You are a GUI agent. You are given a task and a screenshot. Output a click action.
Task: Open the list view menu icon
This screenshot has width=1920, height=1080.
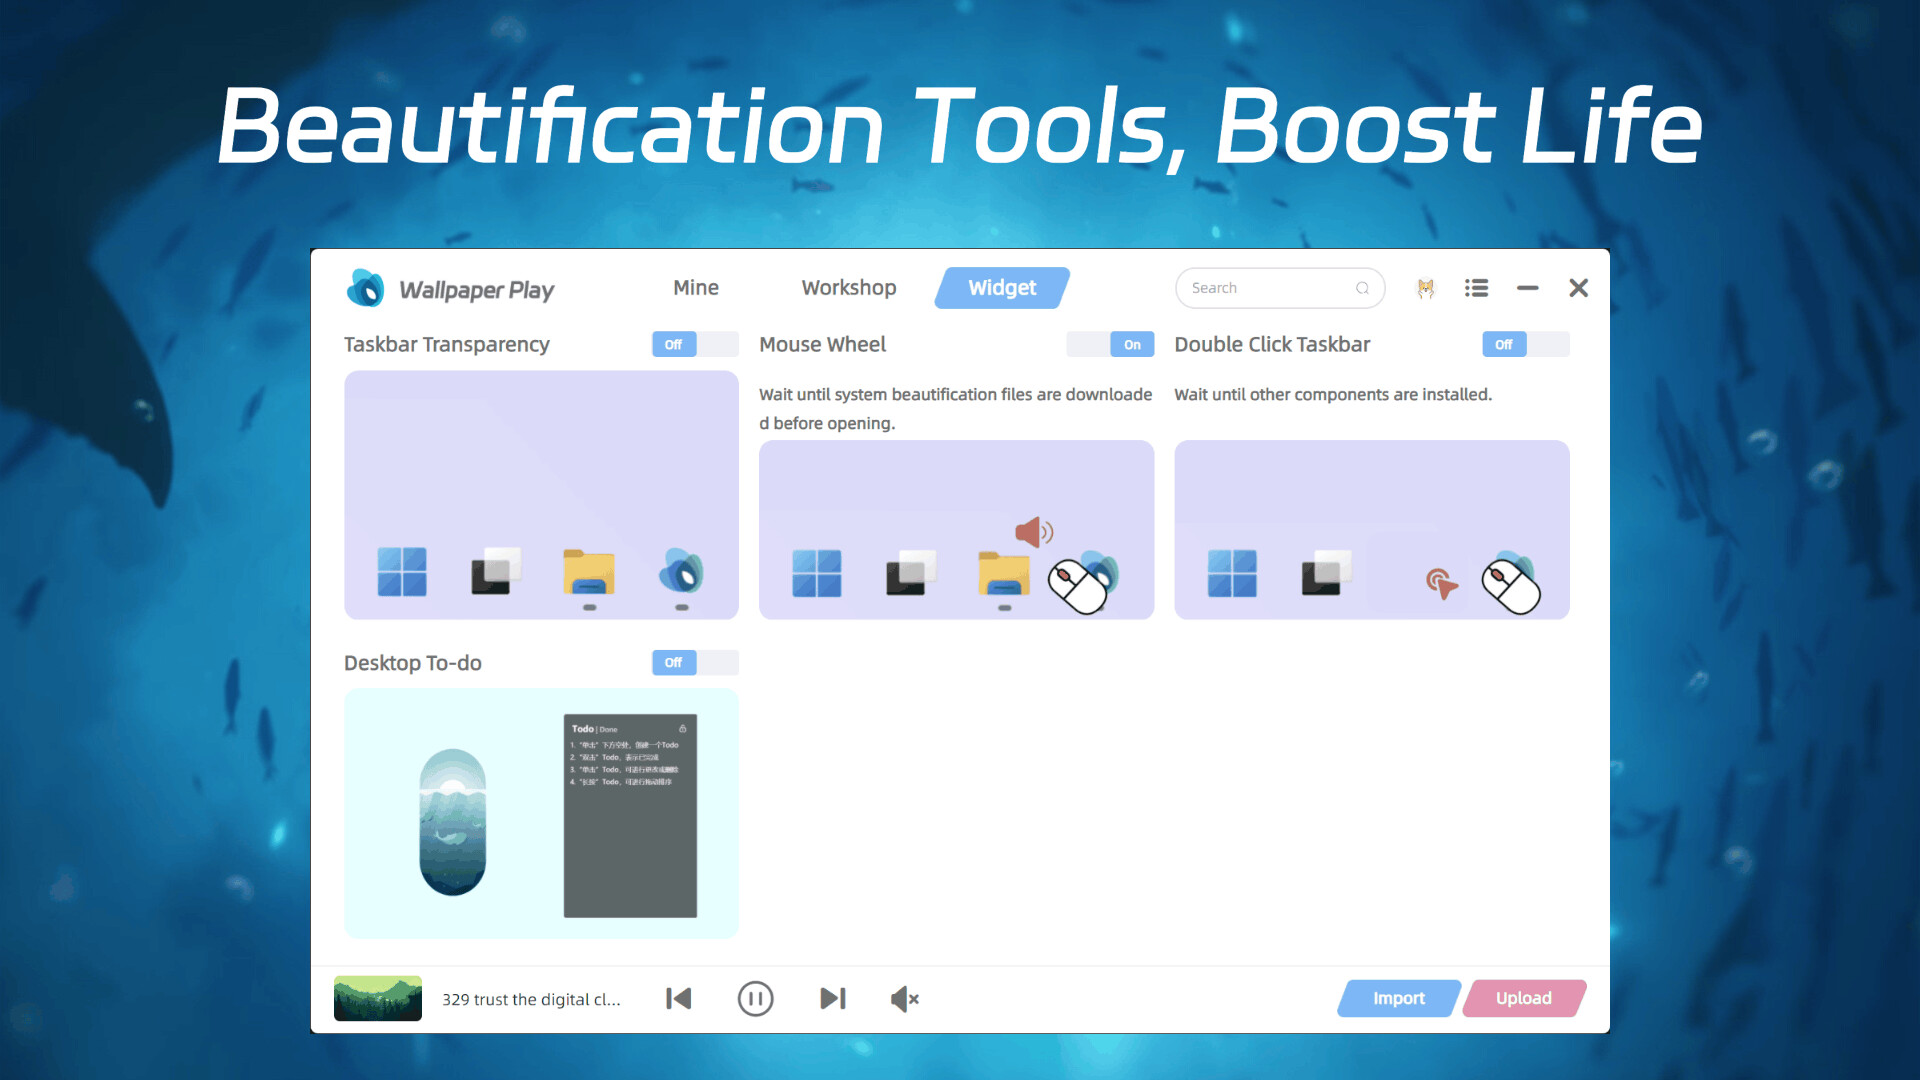(x=1476, y=288)
